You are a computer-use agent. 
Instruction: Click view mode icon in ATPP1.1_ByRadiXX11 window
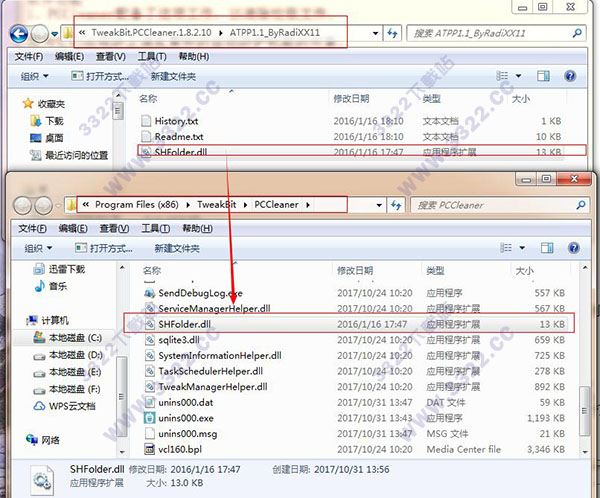click(502, 76)
